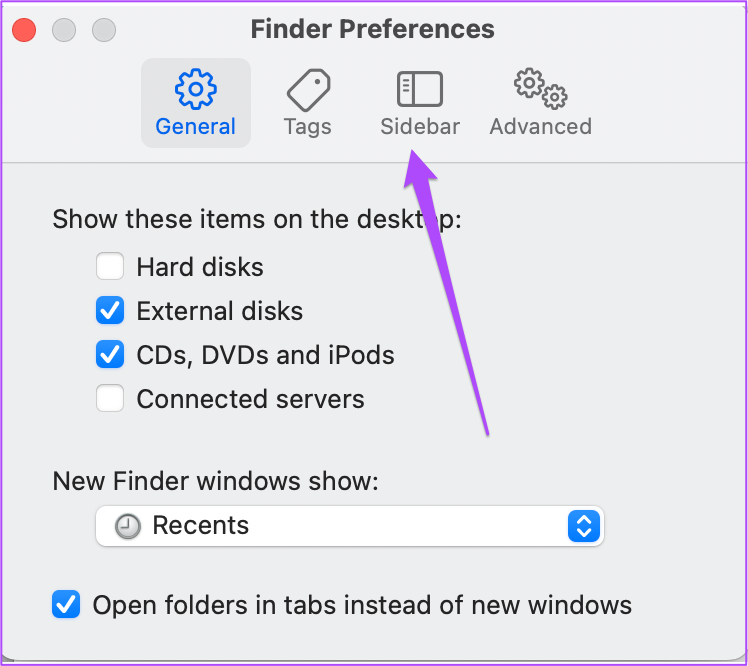Switch to the Advanced tab label
This screenshot has height=666, width=748.
pyautogui.click(x=540, y=127)
